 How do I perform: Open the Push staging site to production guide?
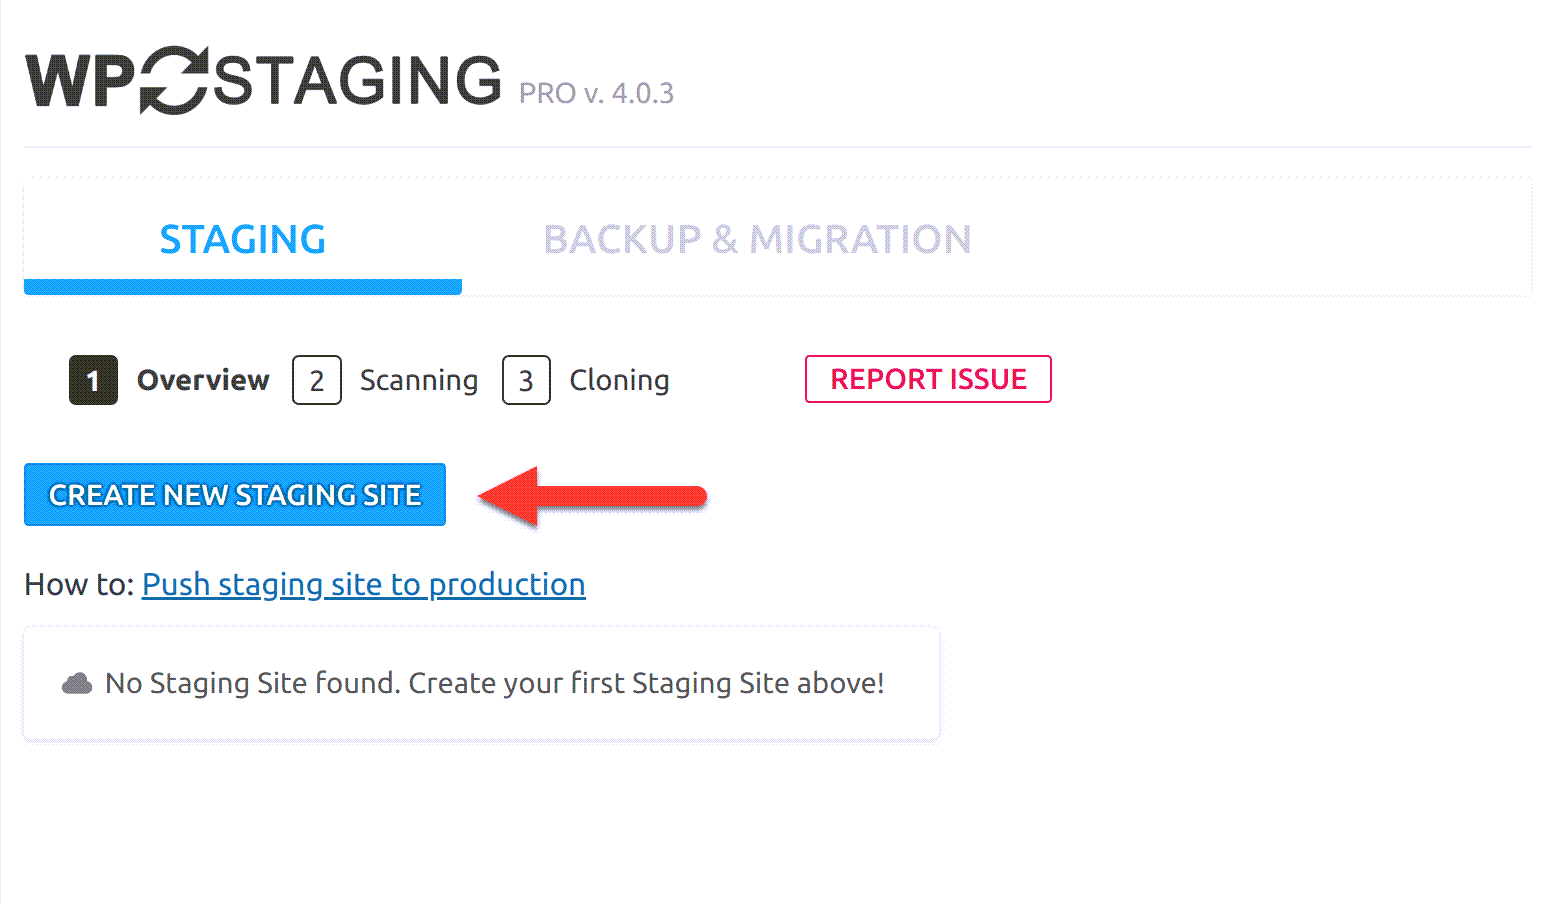(x=363, y=584)
